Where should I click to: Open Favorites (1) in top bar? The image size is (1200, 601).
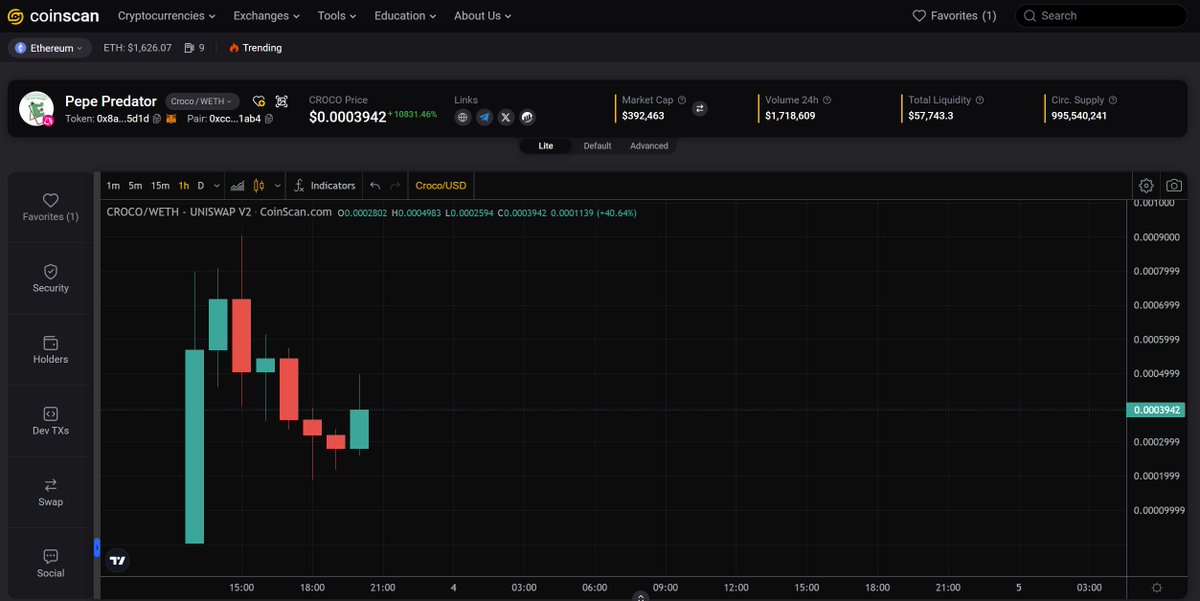tap(955, 16)
